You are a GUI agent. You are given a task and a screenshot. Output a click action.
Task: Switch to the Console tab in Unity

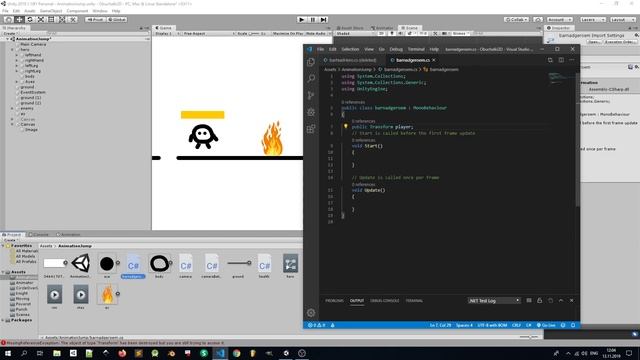pyautogui.click(x=38, y=235)
